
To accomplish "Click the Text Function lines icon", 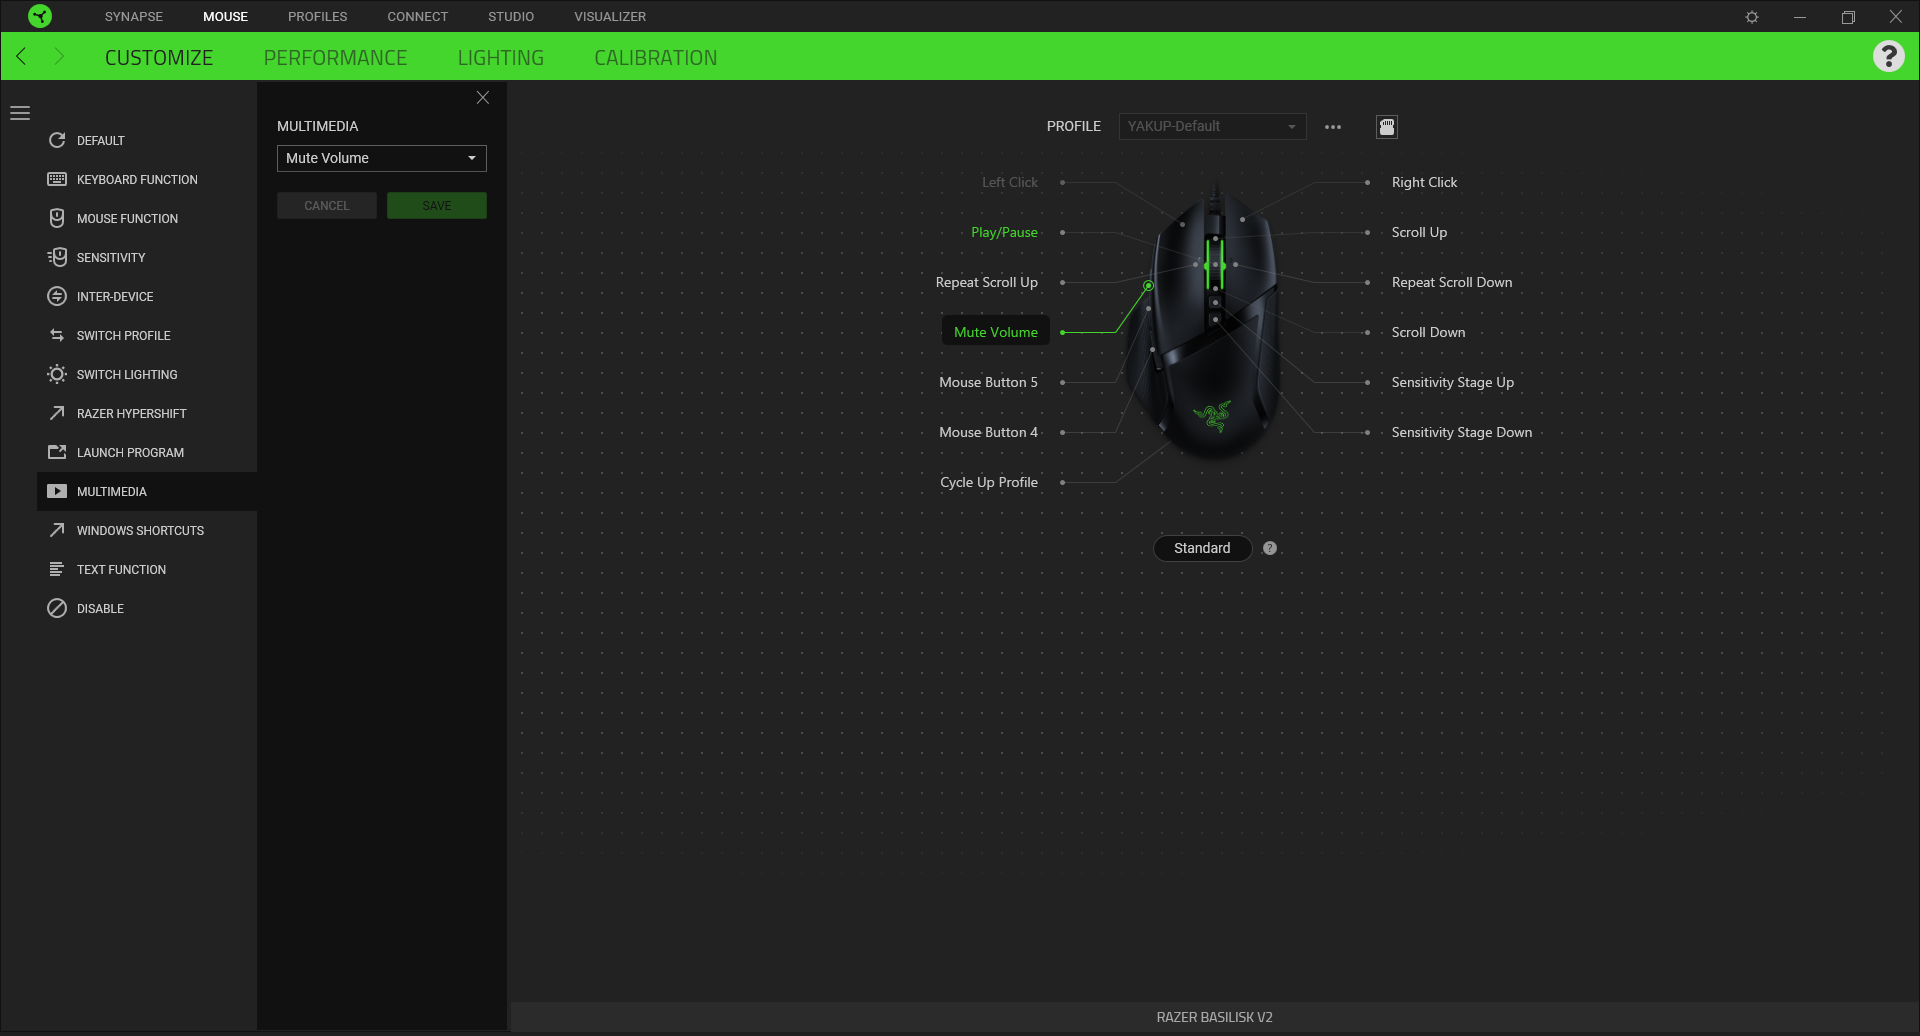I will 57,569.
